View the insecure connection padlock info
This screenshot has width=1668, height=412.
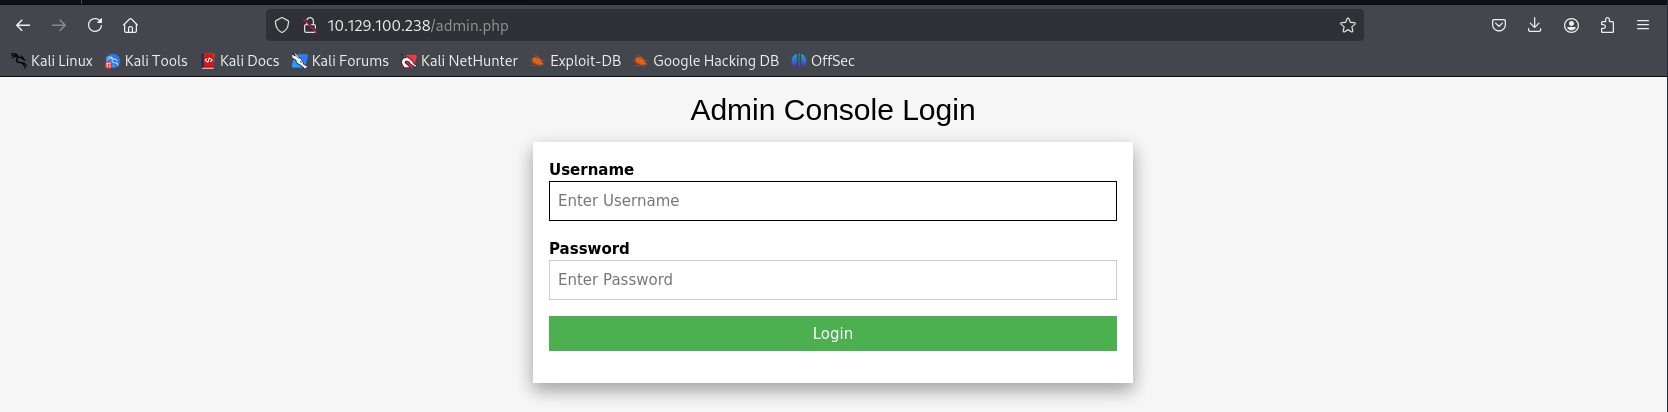click(310, 25)
